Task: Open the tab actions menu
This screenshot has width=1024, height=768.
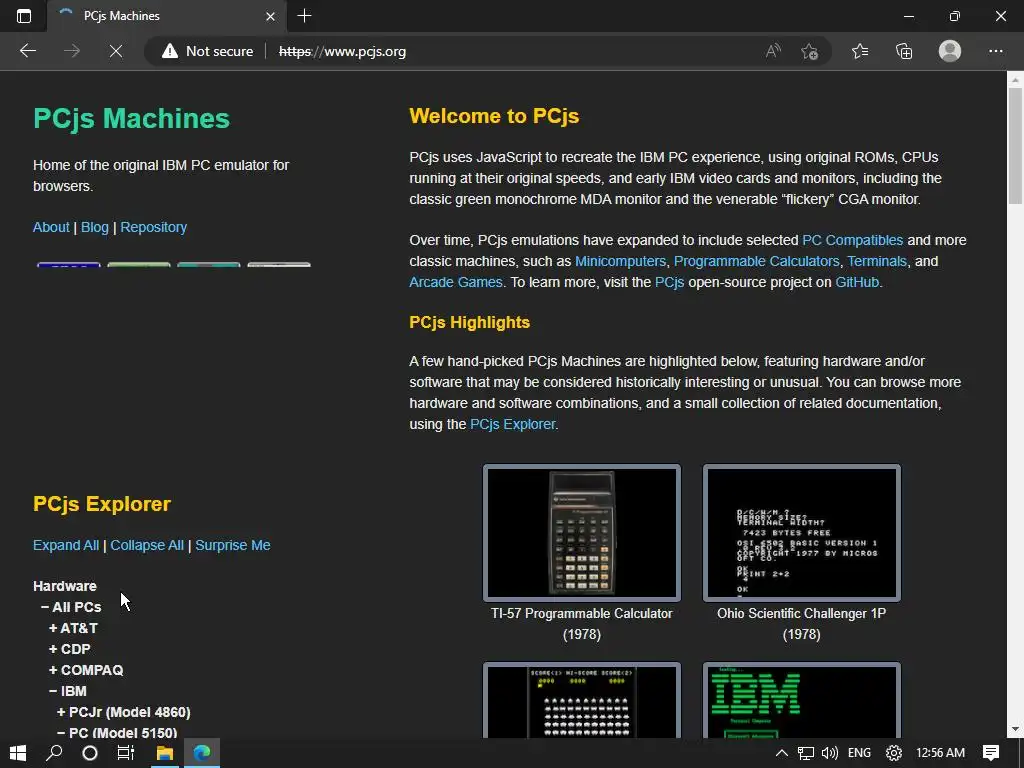Action: pyautogui.click(x=24, y=16)
